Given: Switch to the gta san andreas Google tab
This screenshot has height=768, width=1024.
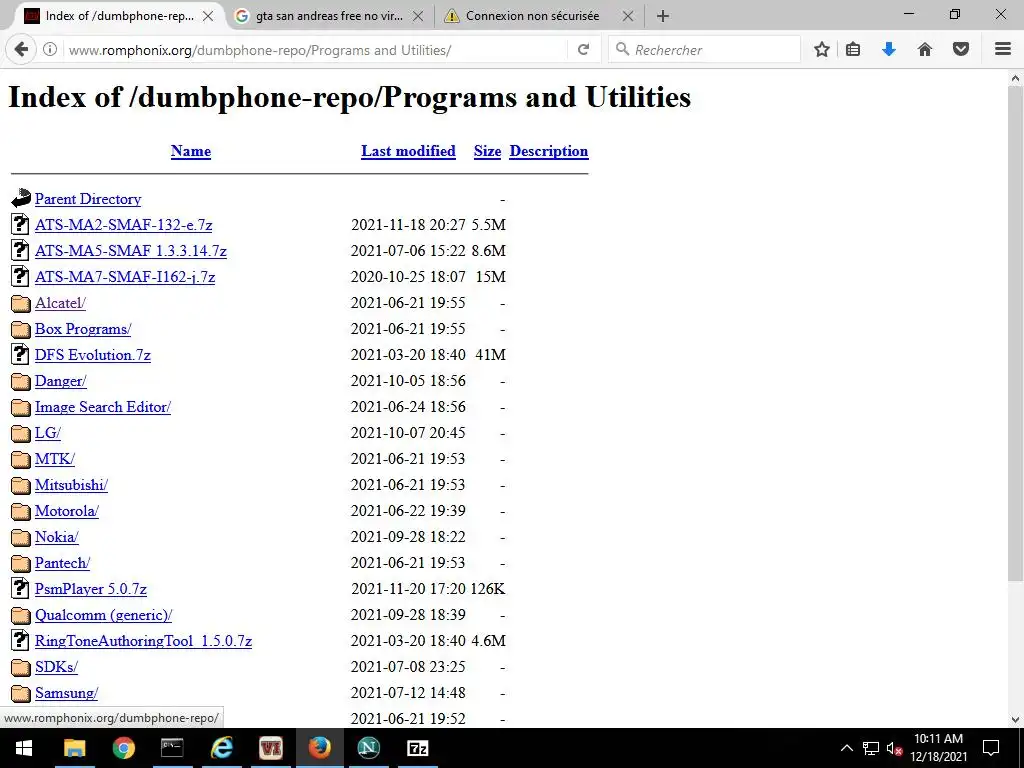Looking at the screenshot, I should point(328,16).
